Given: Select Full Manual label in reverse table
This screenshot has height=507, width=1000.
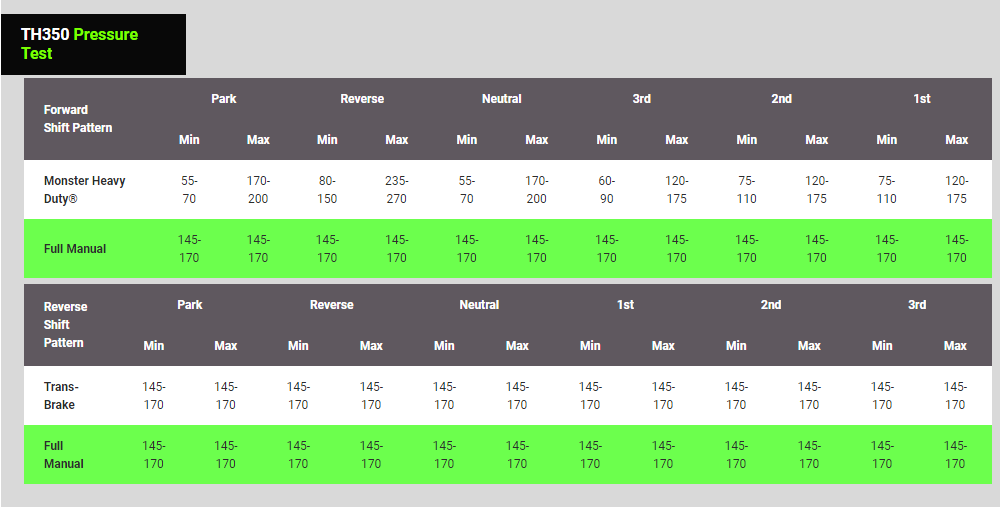Looking at the screenshot, I should (x=63, y=454).
